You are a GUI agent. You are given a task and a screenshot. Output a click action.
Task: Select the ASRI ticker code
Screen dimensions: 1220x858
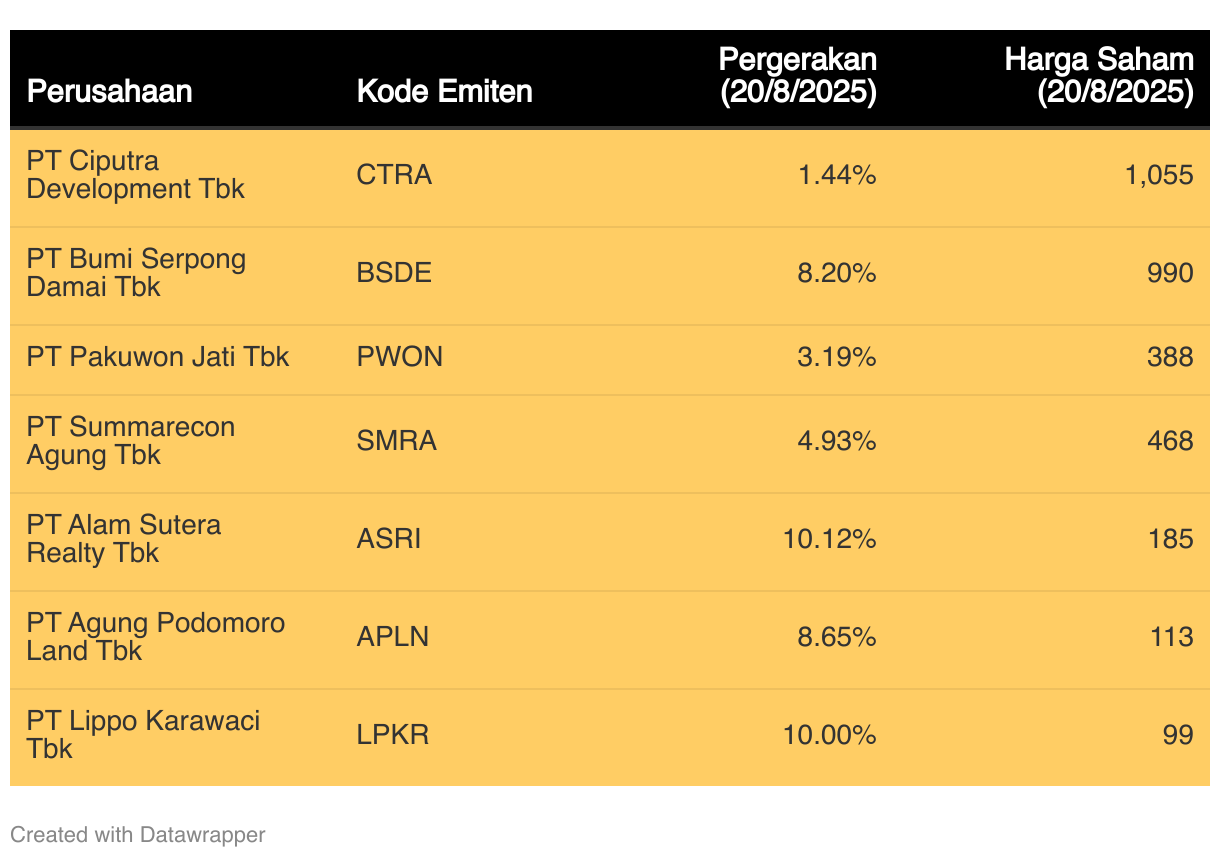(389, 539)
